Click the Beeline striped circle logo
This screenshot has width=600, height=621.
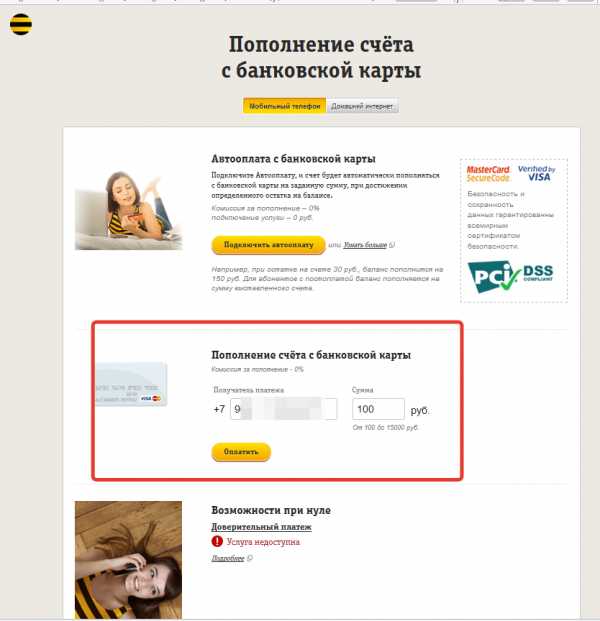point(21,24)
